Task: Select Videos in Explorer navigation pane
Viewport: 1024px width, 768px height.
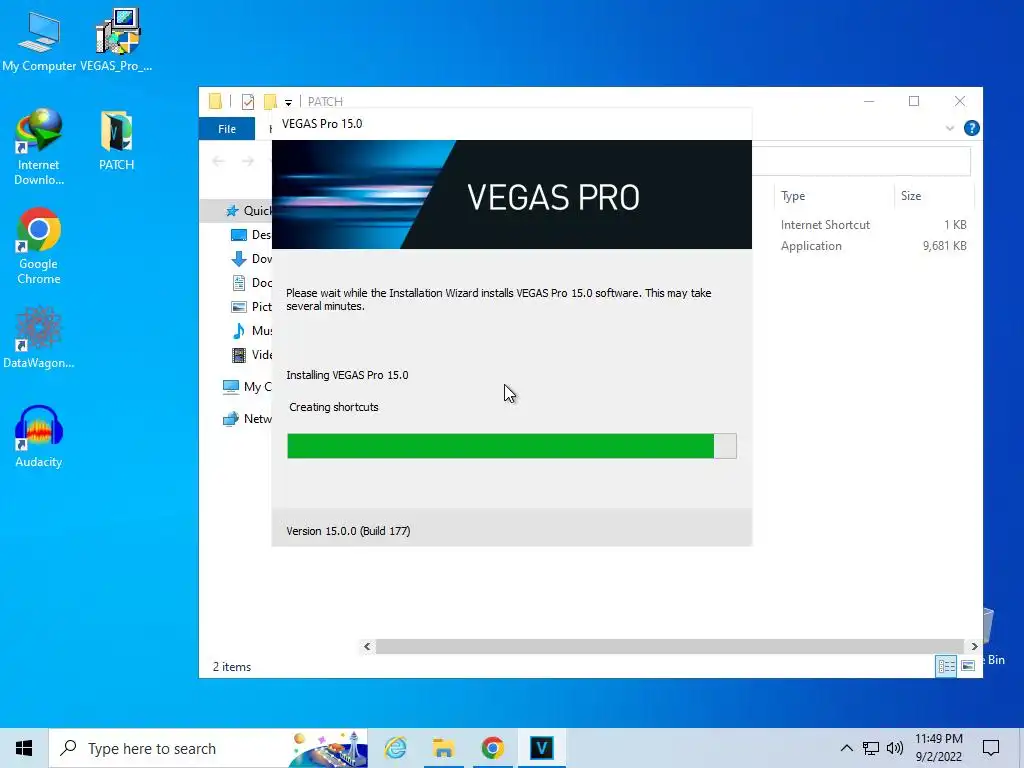Action: point(252,355)
